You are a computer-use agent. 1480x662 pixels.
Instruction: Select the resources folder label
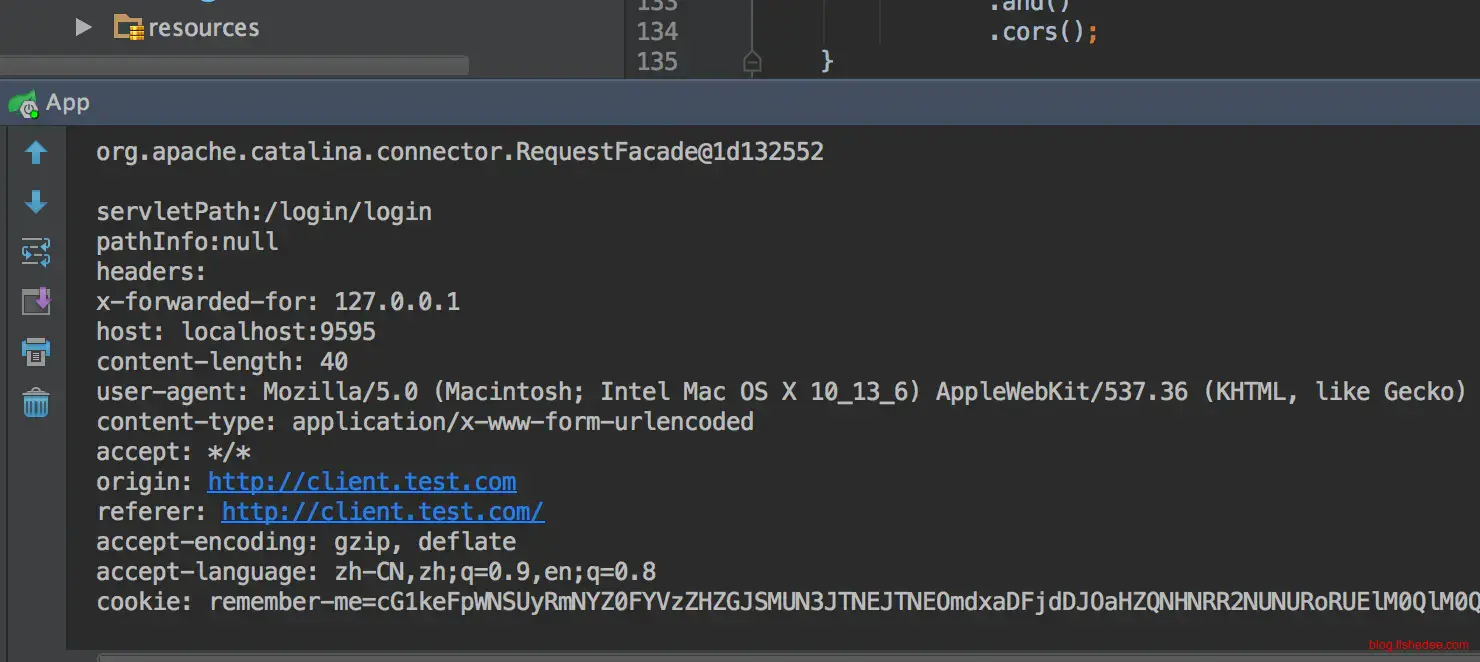(204, 28)
